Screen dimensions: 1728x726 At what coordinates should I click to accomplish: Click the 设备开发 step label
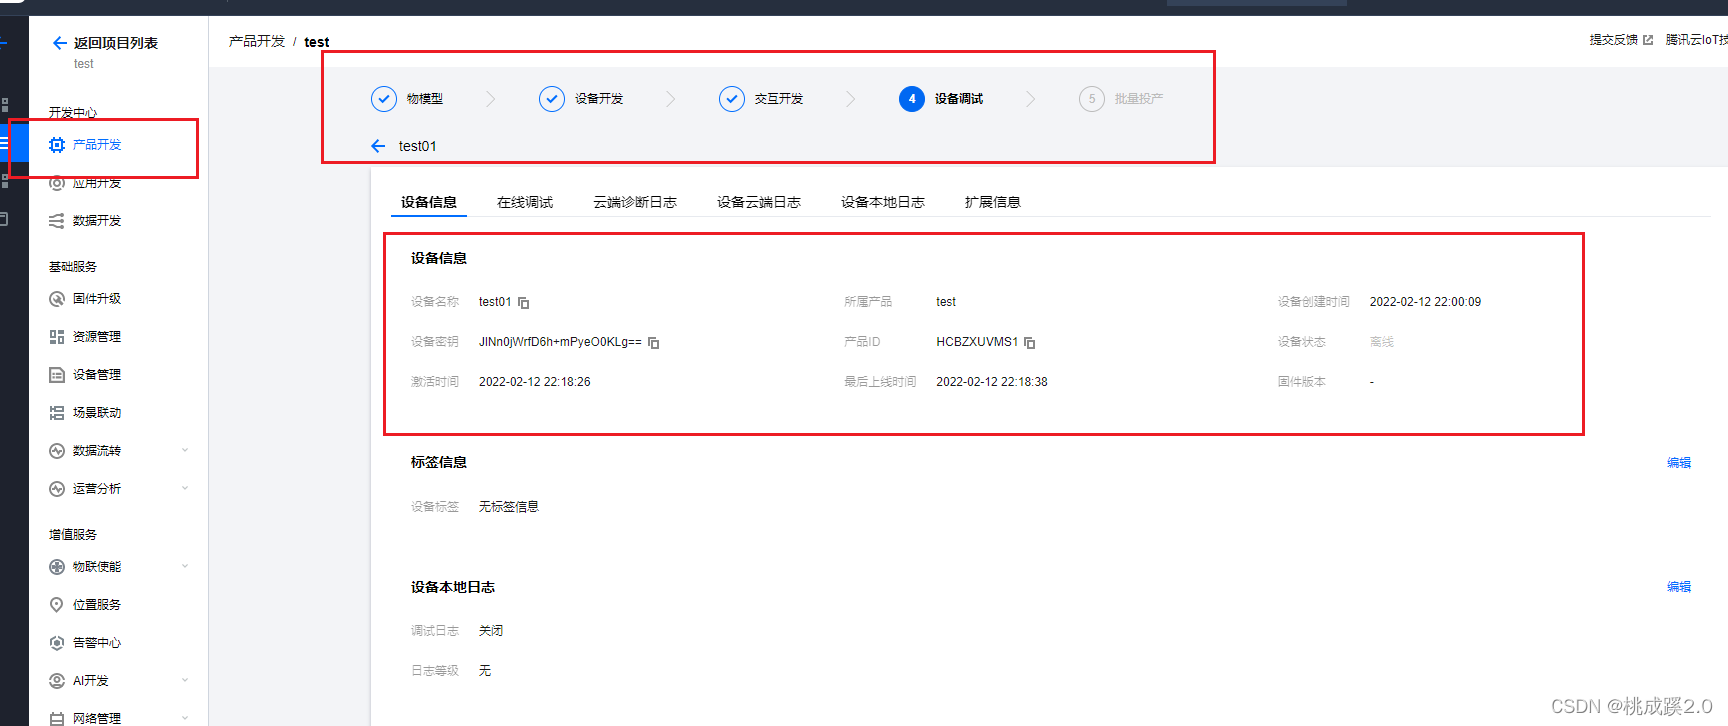tap(599, 99)
